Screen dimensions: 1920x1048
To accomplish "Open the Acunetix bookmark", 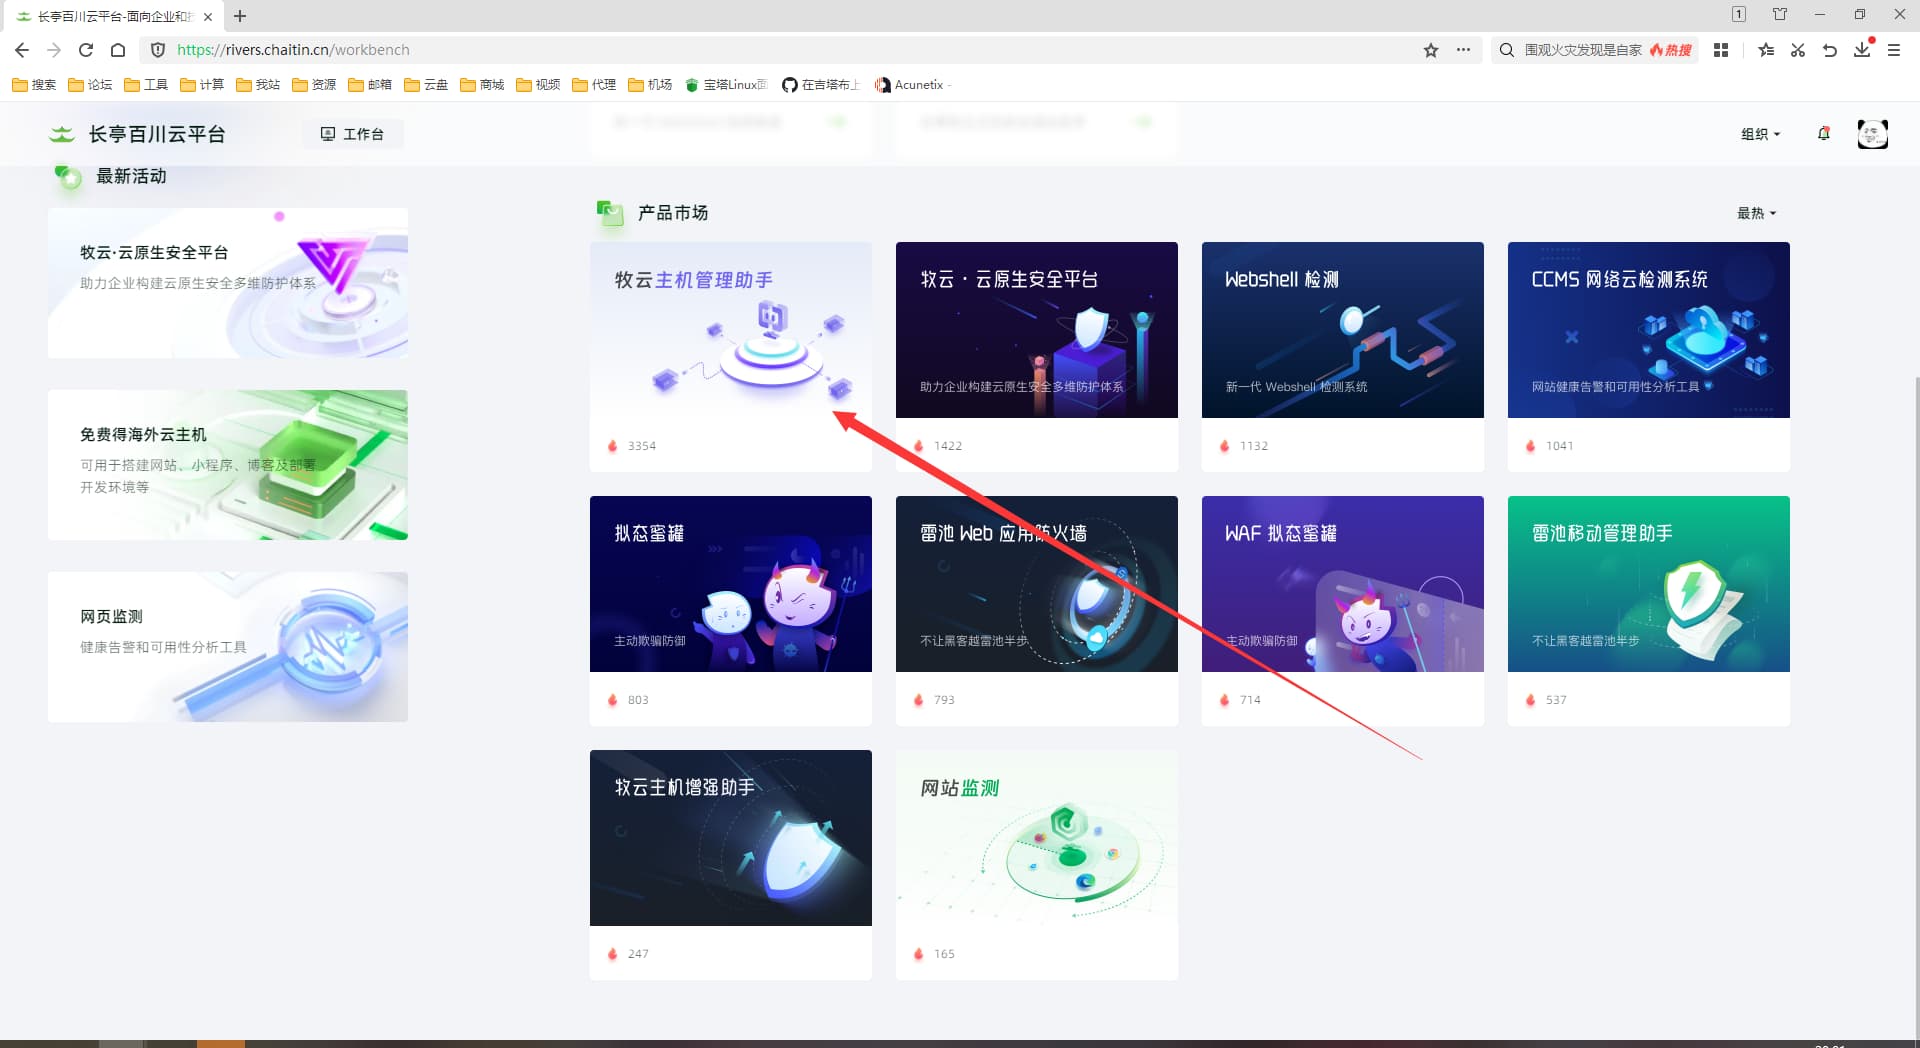I will pos(910,85).
